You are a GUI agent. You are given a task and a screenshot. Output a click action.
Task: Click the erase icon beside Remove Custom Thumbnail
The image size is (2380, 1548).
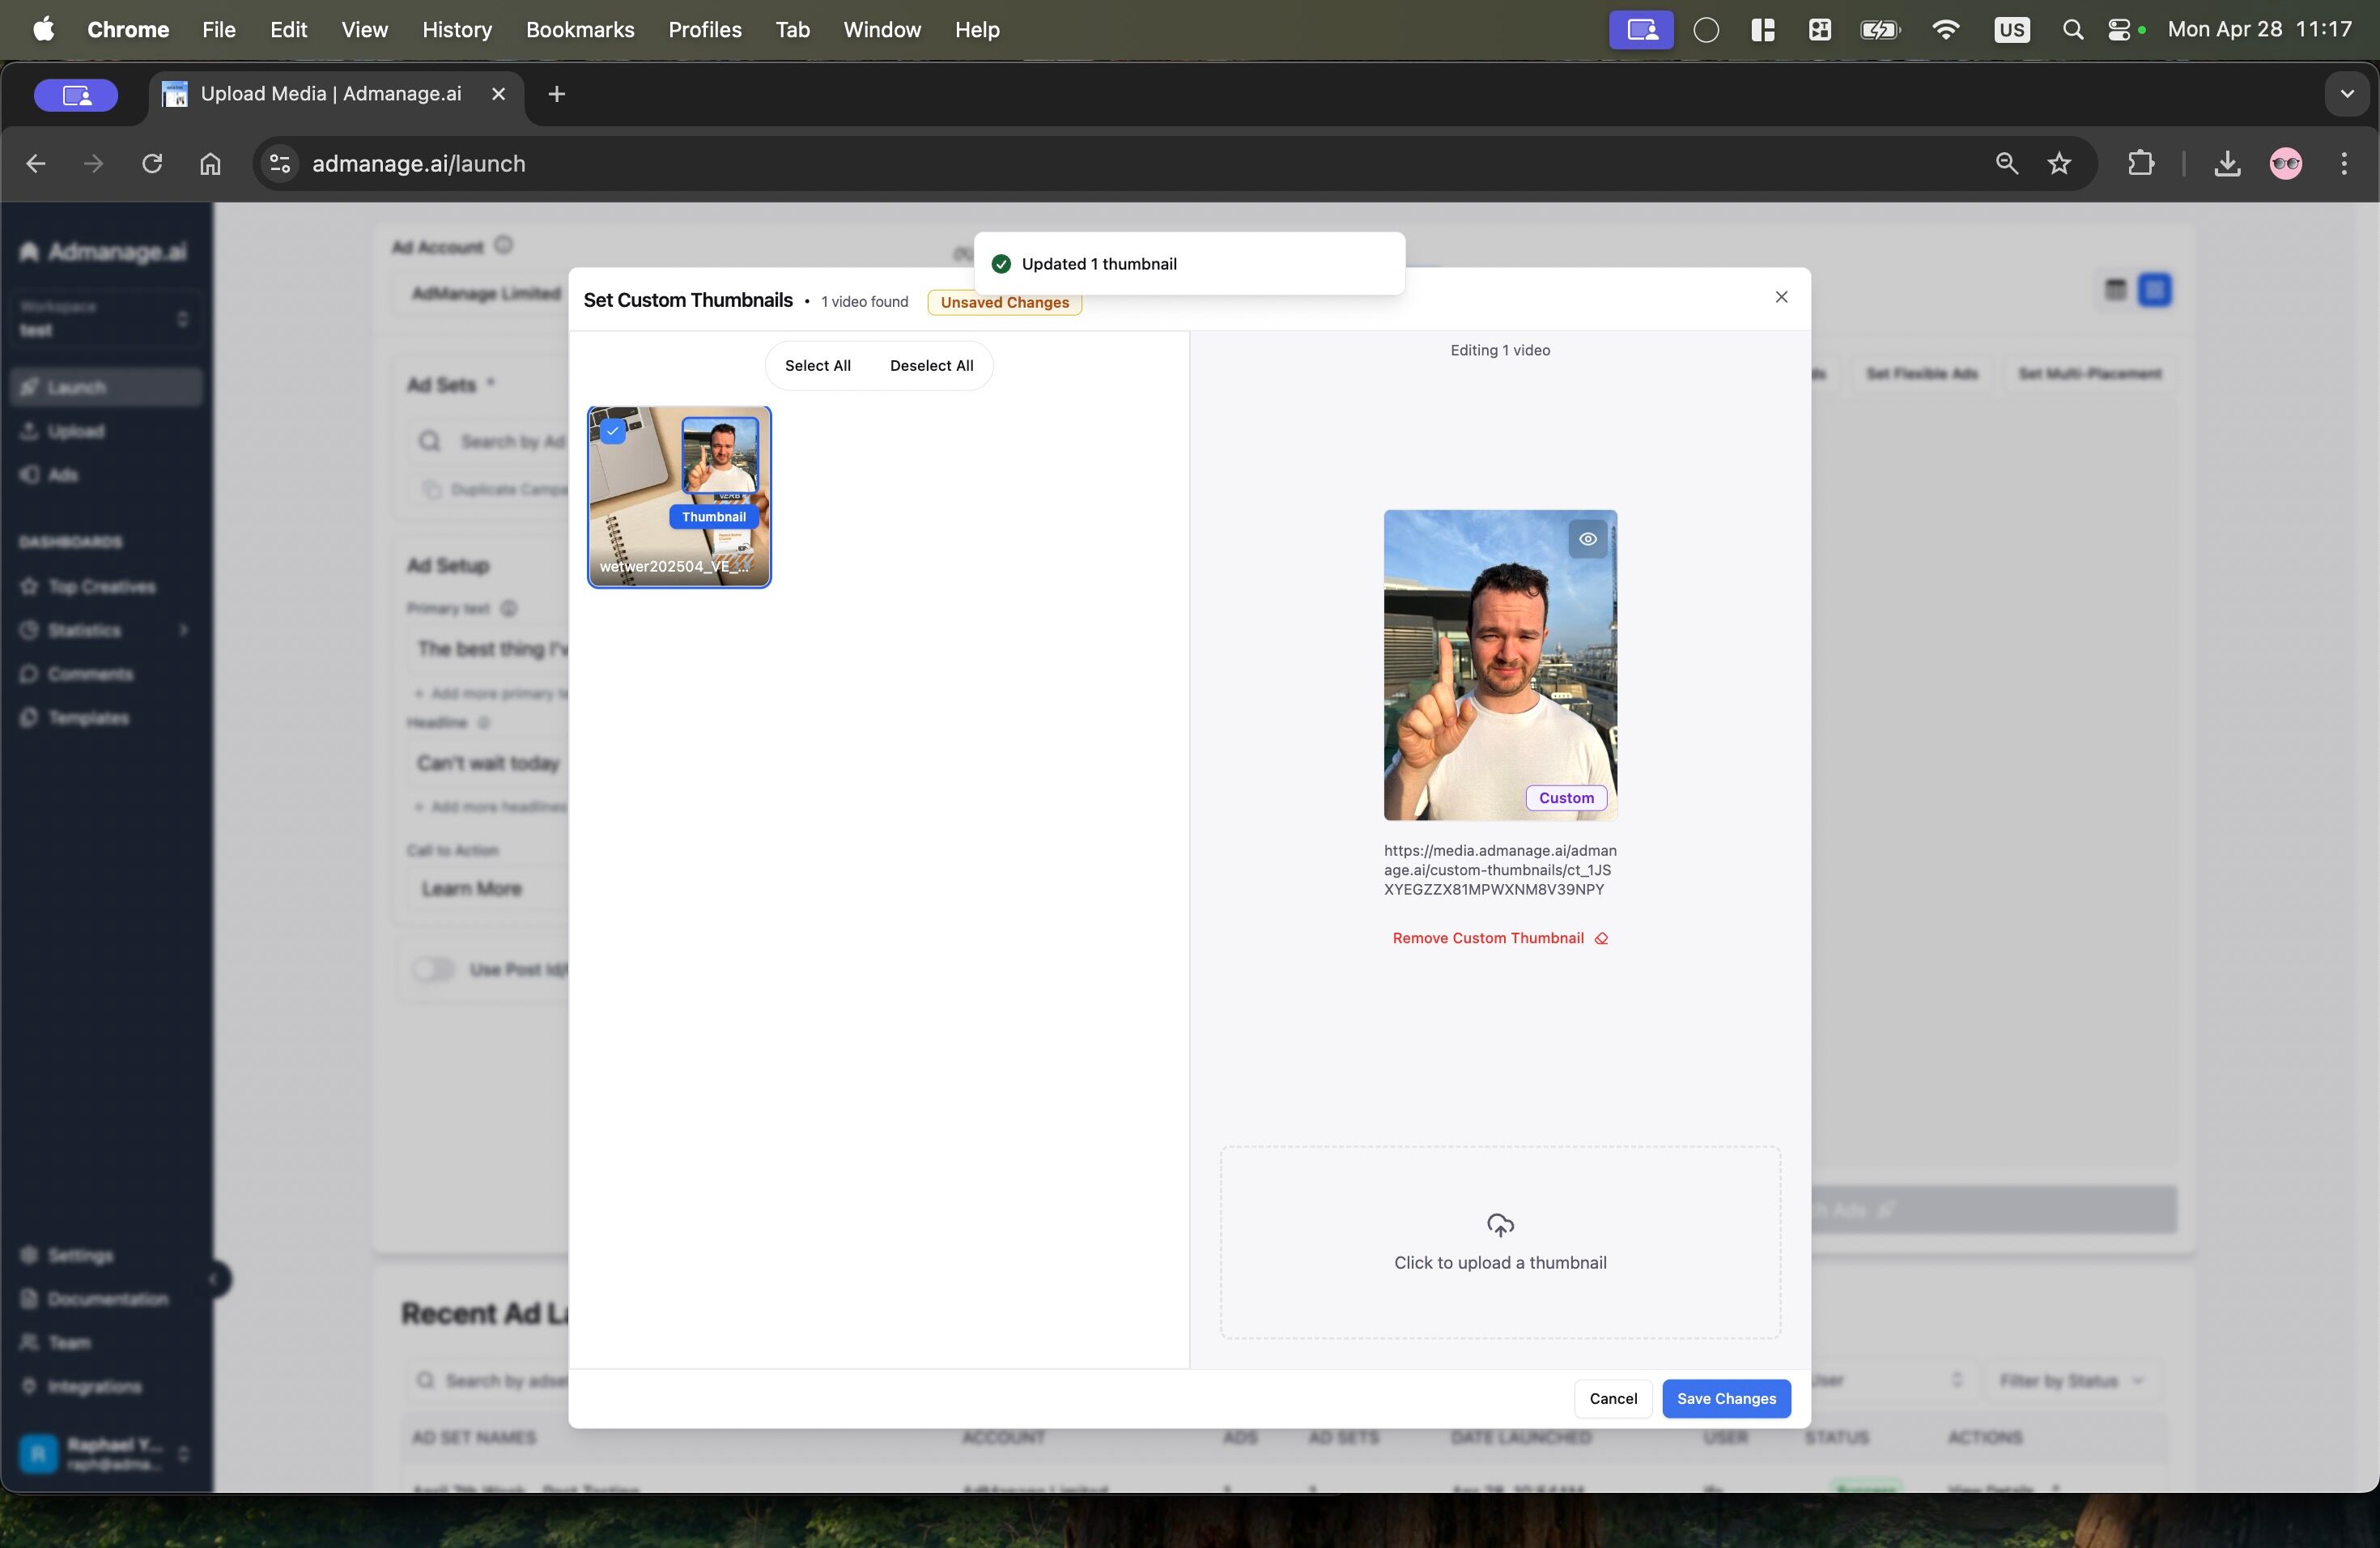pyautogui.click(x=1601, y=938)
